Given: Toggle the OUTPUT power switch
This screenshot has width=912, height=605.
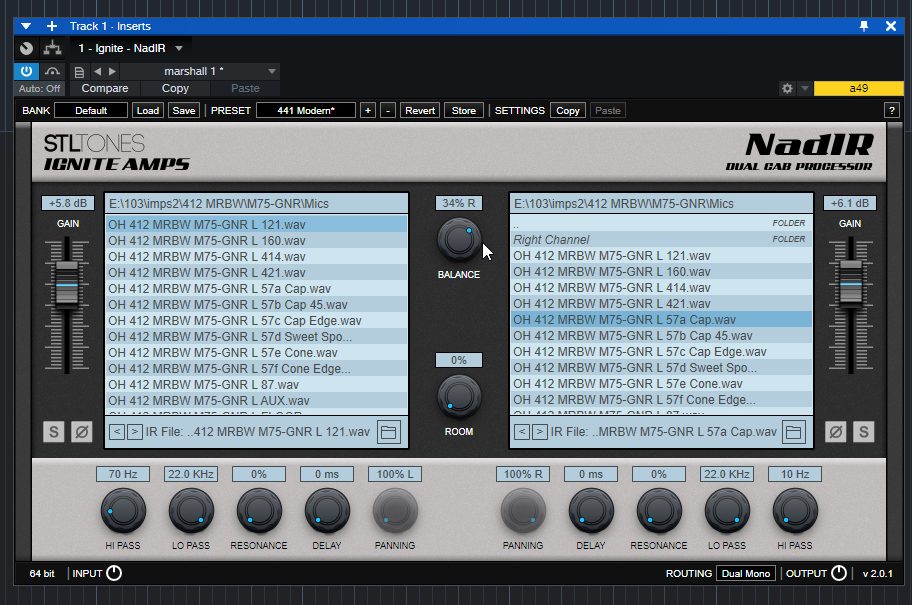Looking at the screenshot, I should 839,573.
